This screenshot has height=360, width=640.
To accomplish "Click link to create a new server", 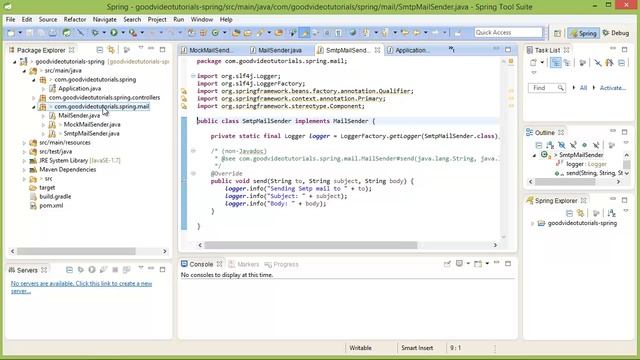I will click(x=81, y=287).
